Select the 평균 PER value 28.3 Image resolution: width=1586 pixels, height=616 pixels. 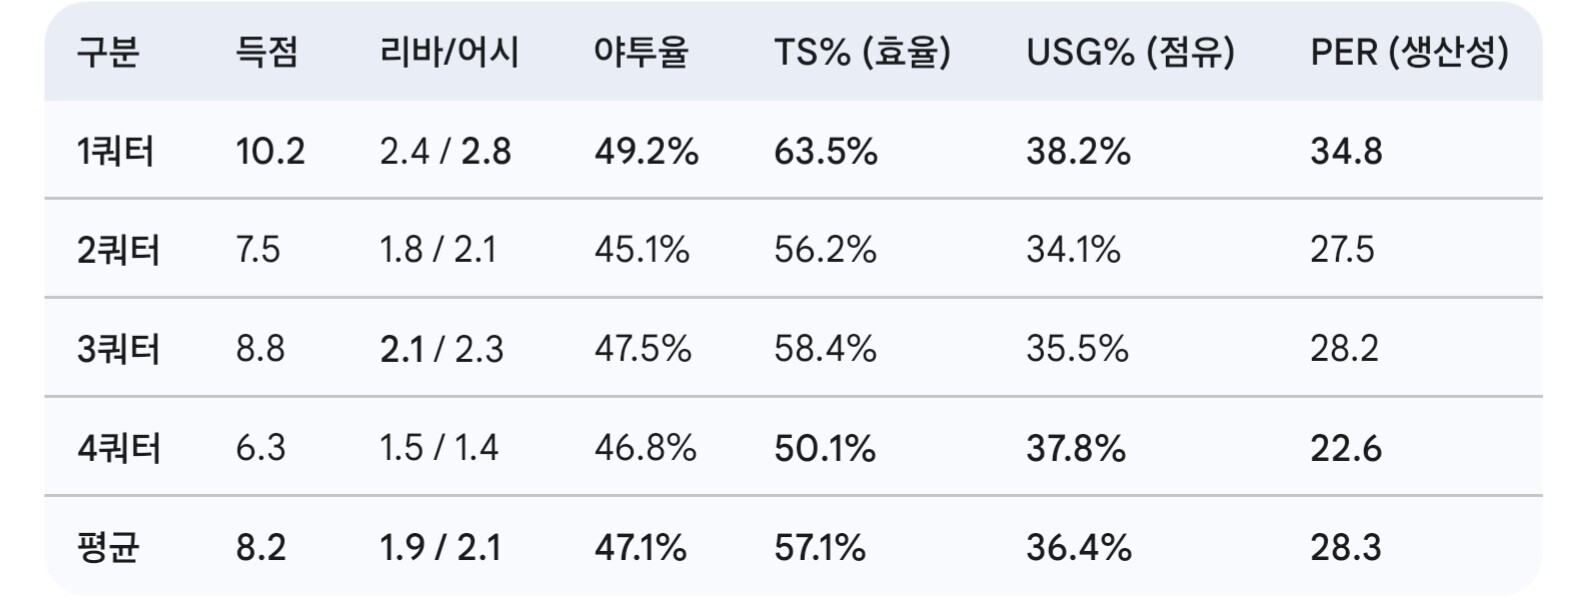(x=1345, y=547)
